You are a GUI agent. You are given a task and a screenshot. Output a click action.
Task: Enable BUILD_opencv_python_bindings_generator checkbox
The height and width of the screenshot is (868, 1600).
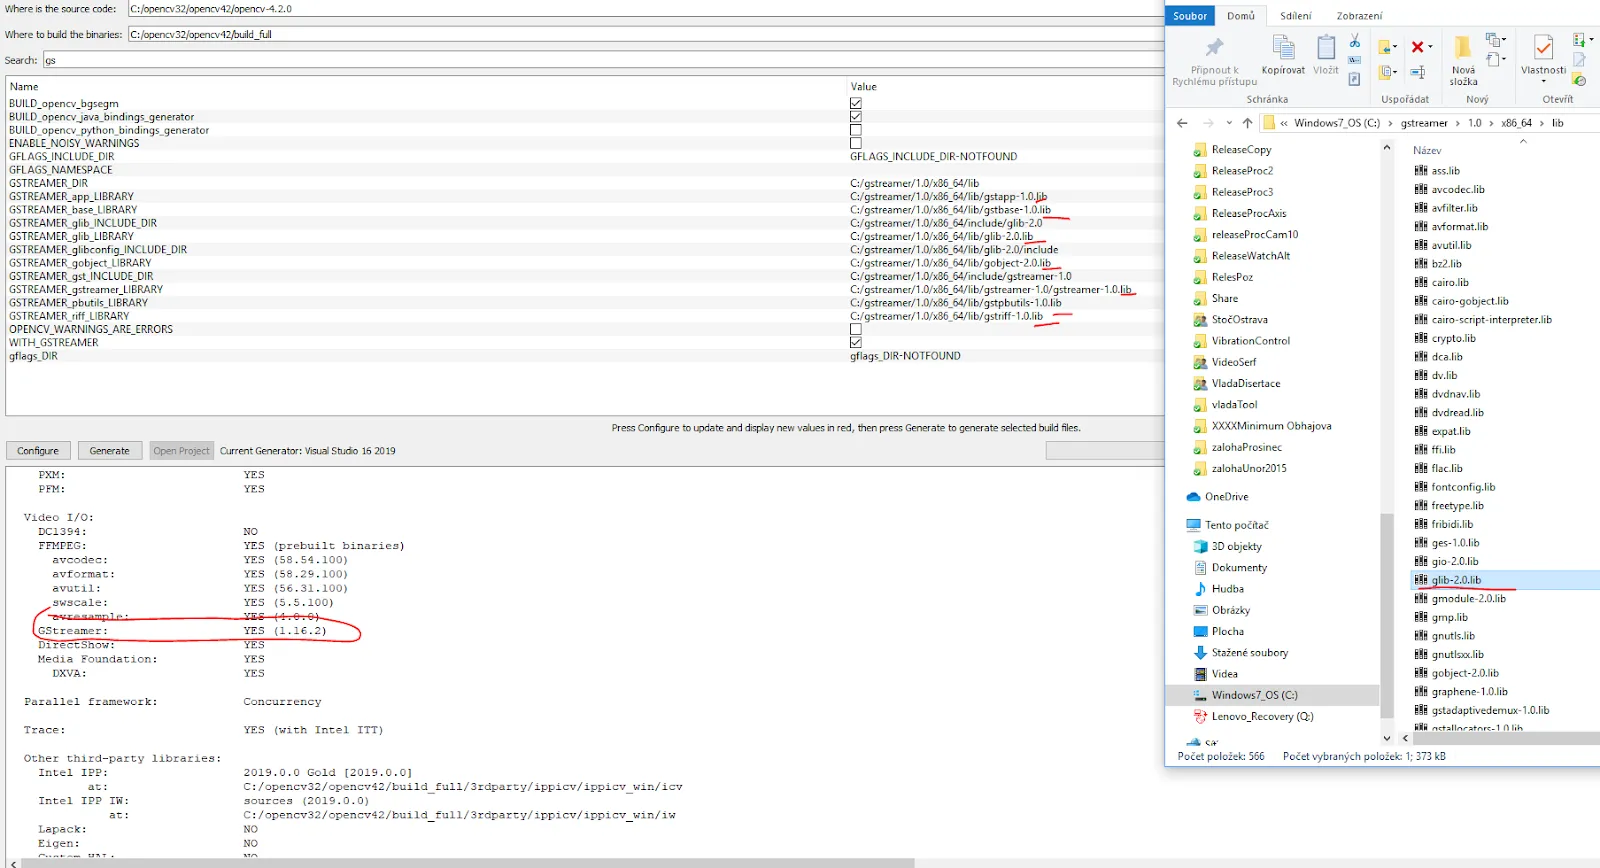click(856, 130)
